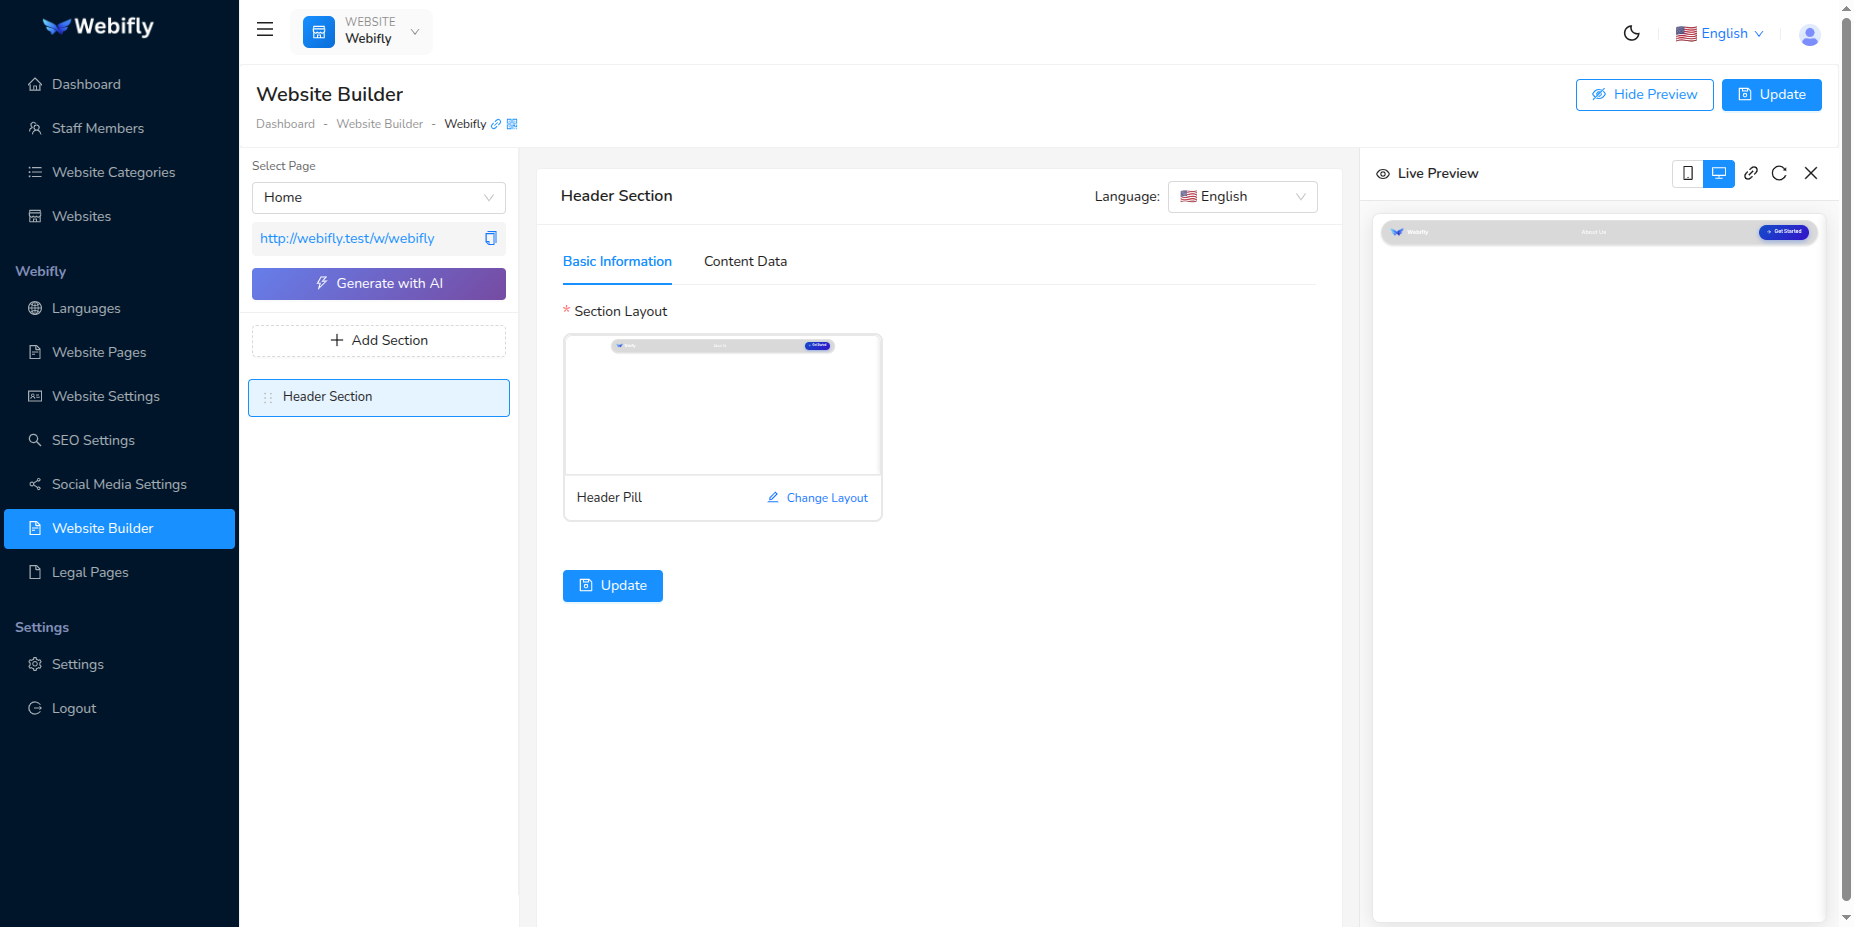Image resolution: width=1854 pixels, height=927 pixels.
Task: Hide Preview using the top toggle button
Action: pyautogui.click(x=1644, y=94)
